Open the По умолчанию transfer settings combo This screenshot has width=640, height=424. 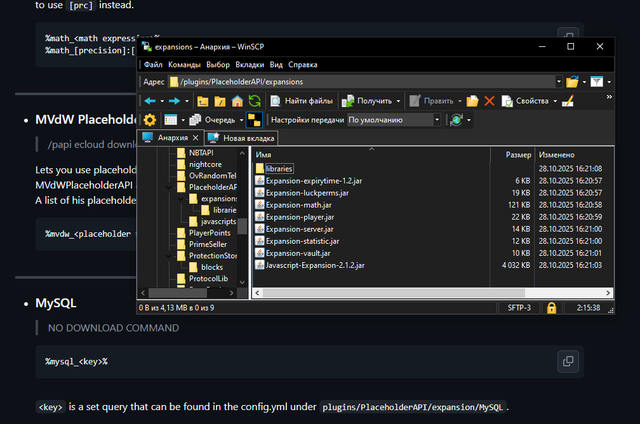[x=394, y=120]
